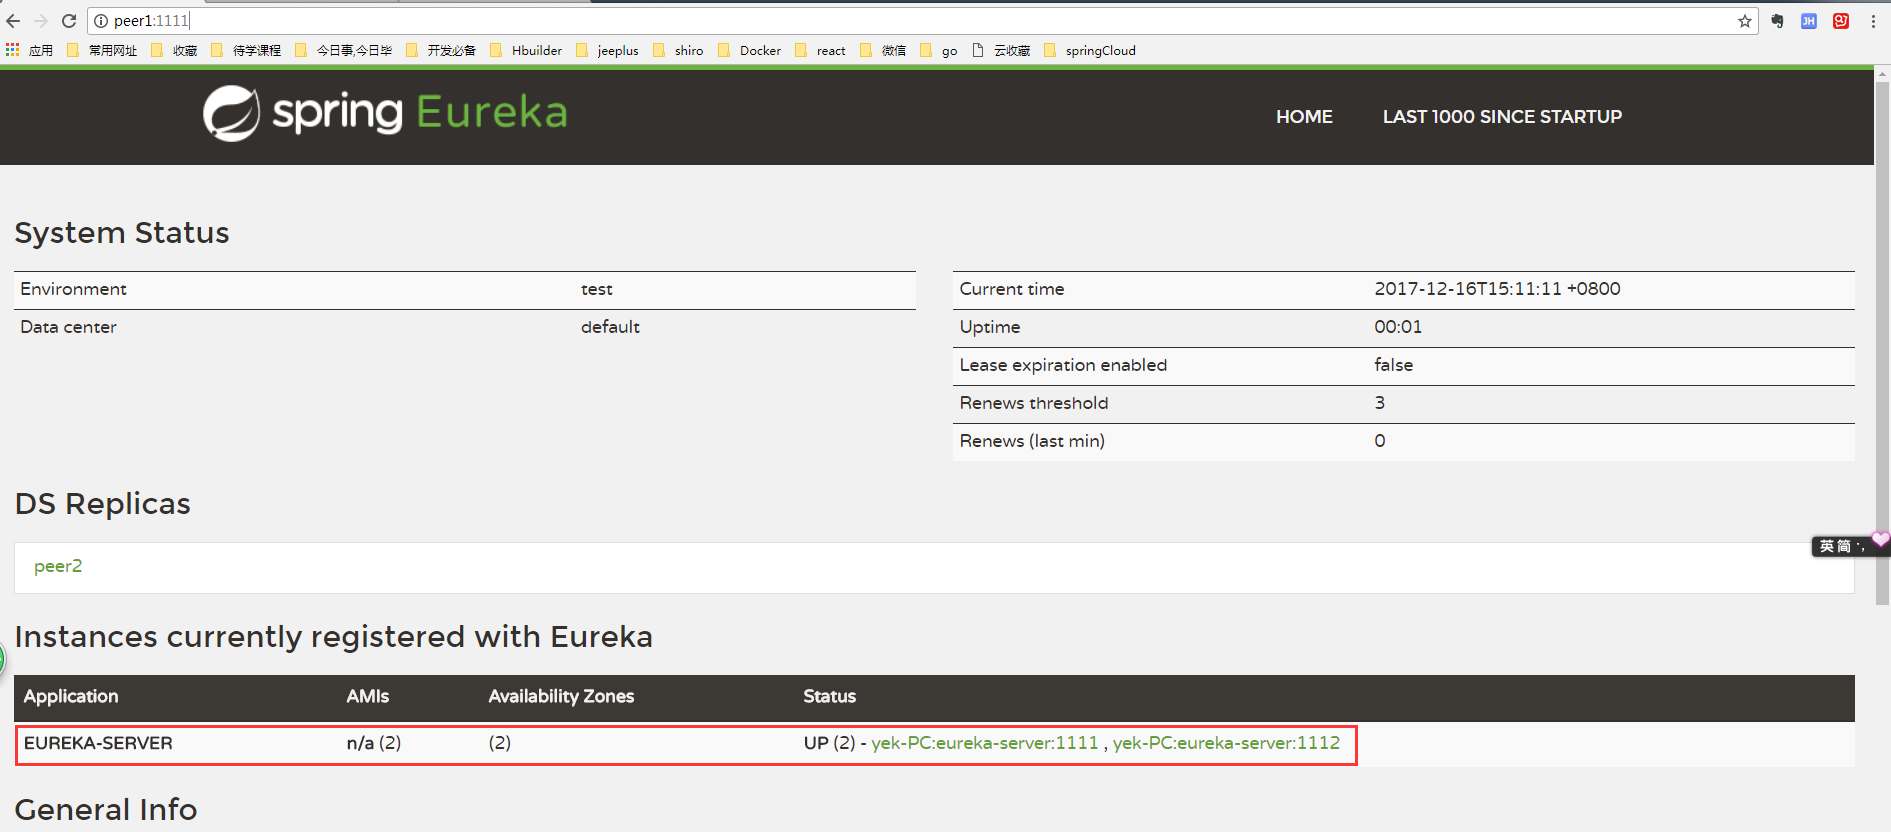Open LAST 1000 SINCE STARTUP page

click(x=1502, y=117)
